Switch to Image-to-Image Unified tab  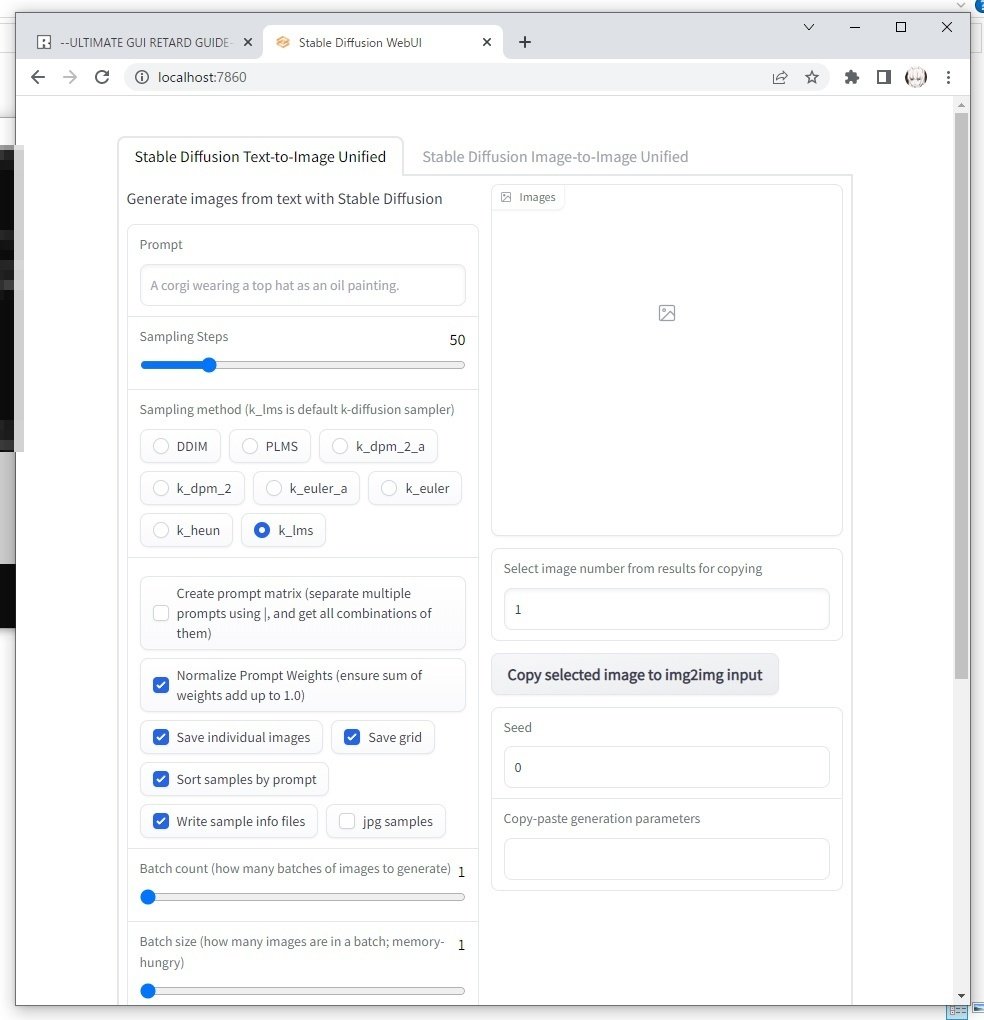555,157
